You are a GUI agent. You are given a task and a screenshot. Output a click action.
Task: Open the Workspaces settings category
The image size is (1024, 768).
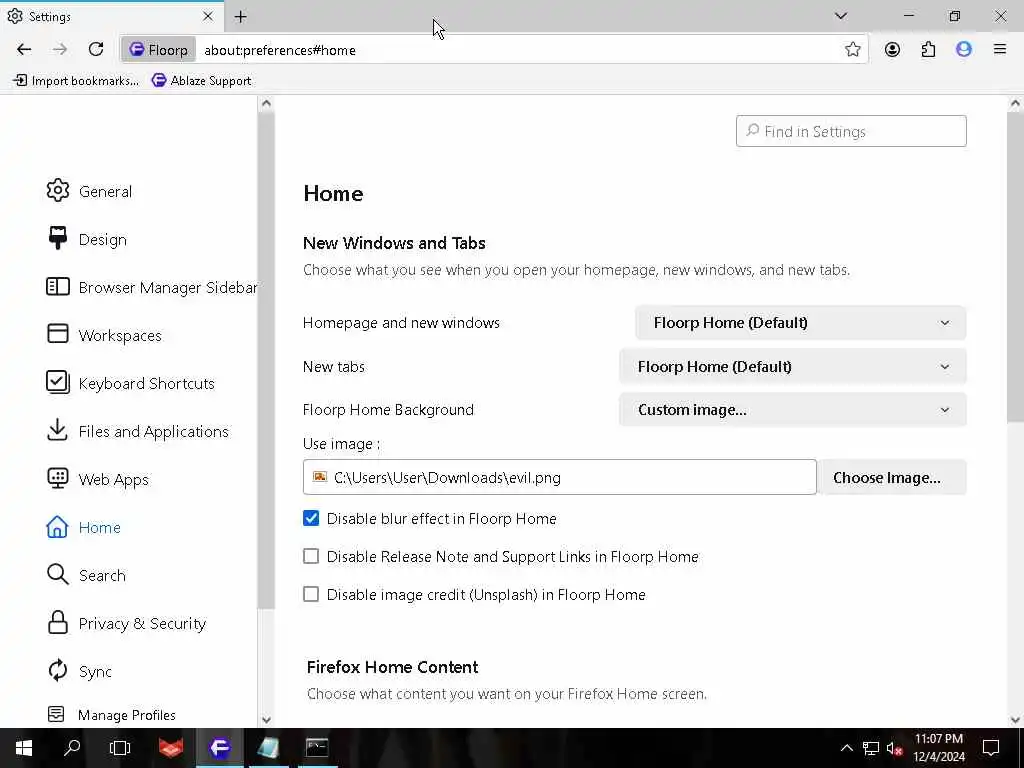[119, 335]
